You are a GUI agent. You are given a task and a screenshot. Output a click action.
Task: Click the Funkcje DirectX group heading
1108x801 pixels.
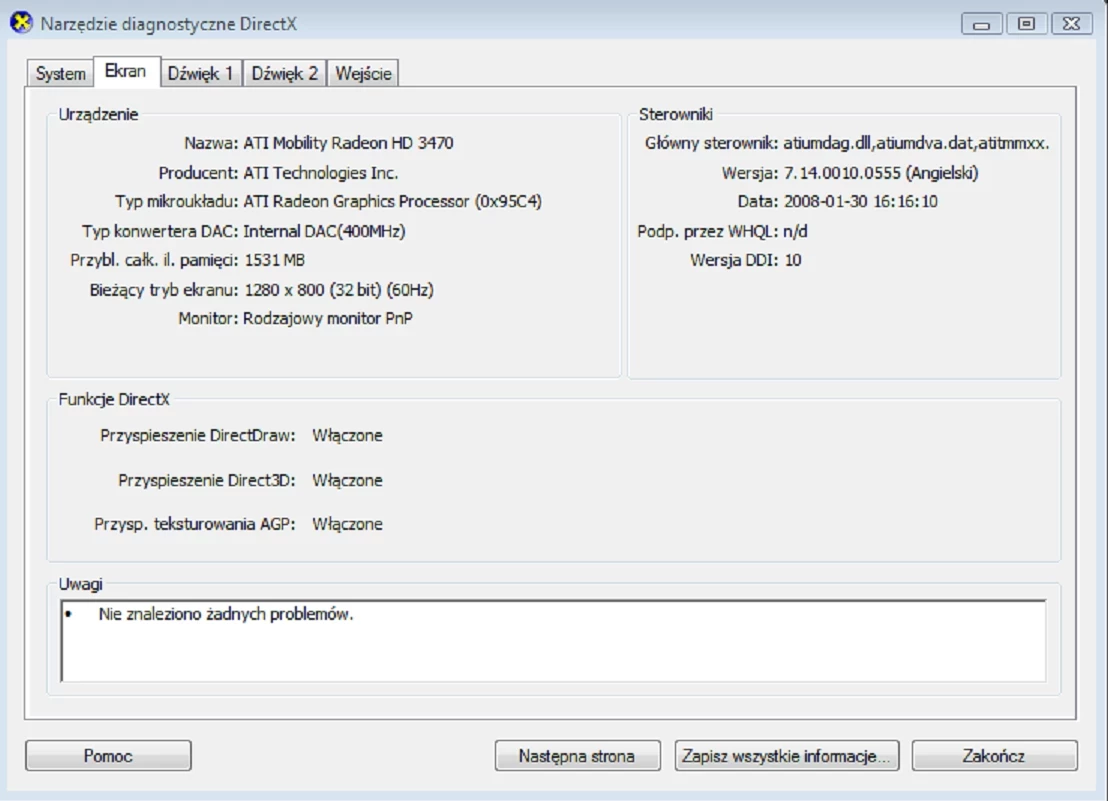click(114, 399)
